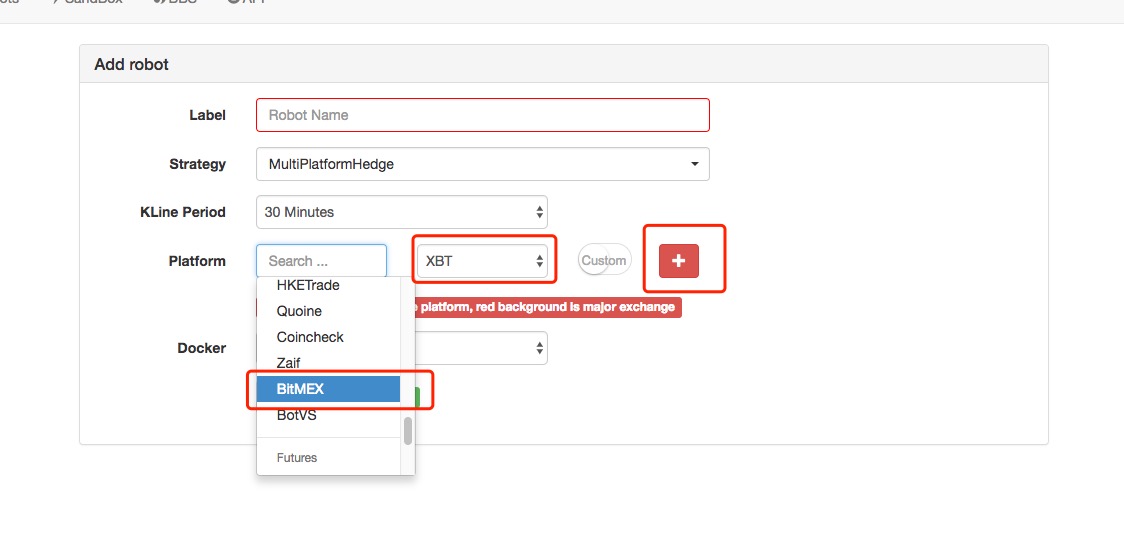Open the XBT currency dropdown
The image size is (1124, 543).
point(483,261)
